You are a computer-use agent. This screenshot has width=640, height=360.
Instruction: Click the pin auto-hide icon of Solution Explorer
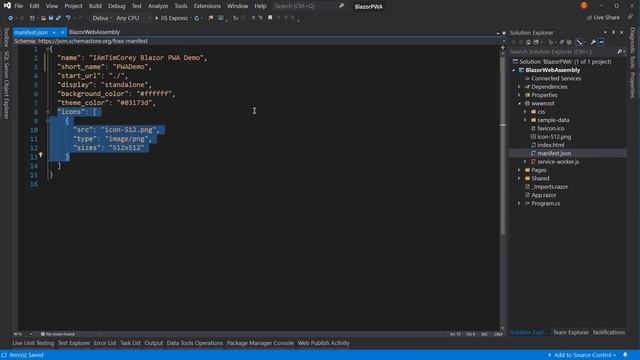click(613, 33)
